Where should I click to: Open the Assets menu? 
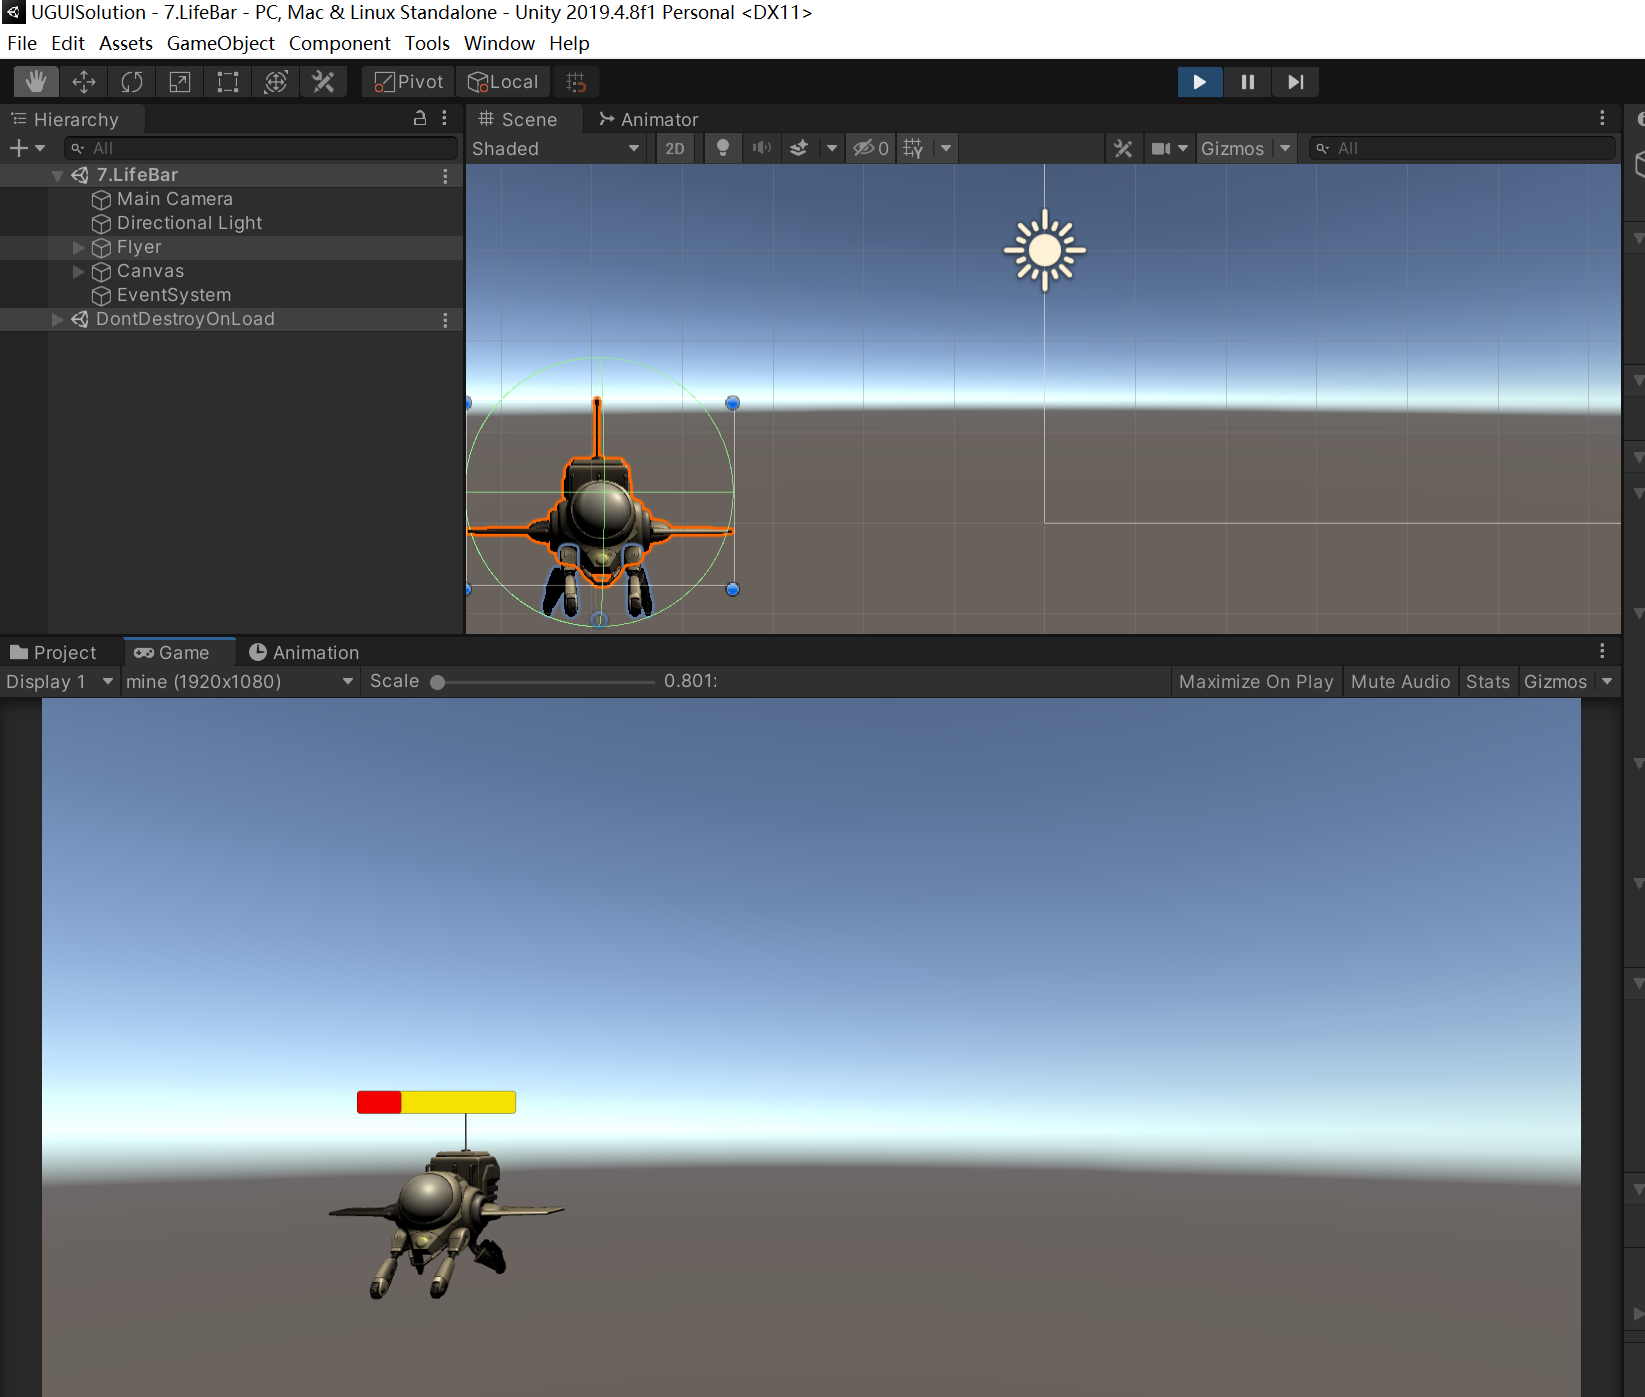[126, 43]
